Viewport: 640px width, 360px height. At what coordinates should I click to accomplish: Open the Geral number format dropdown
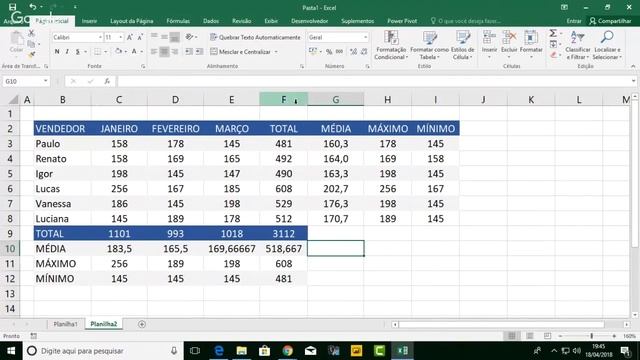(x=365, y=37)
